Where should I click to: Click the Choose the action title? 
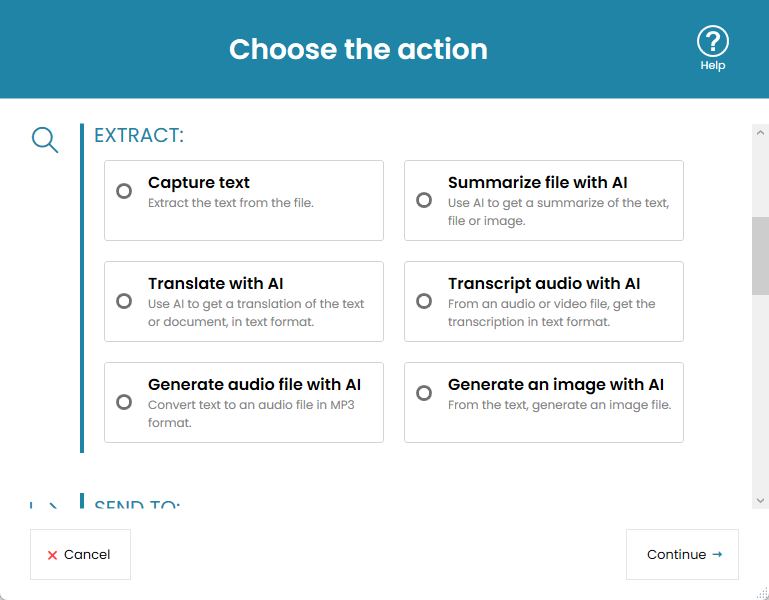(358, 49)
